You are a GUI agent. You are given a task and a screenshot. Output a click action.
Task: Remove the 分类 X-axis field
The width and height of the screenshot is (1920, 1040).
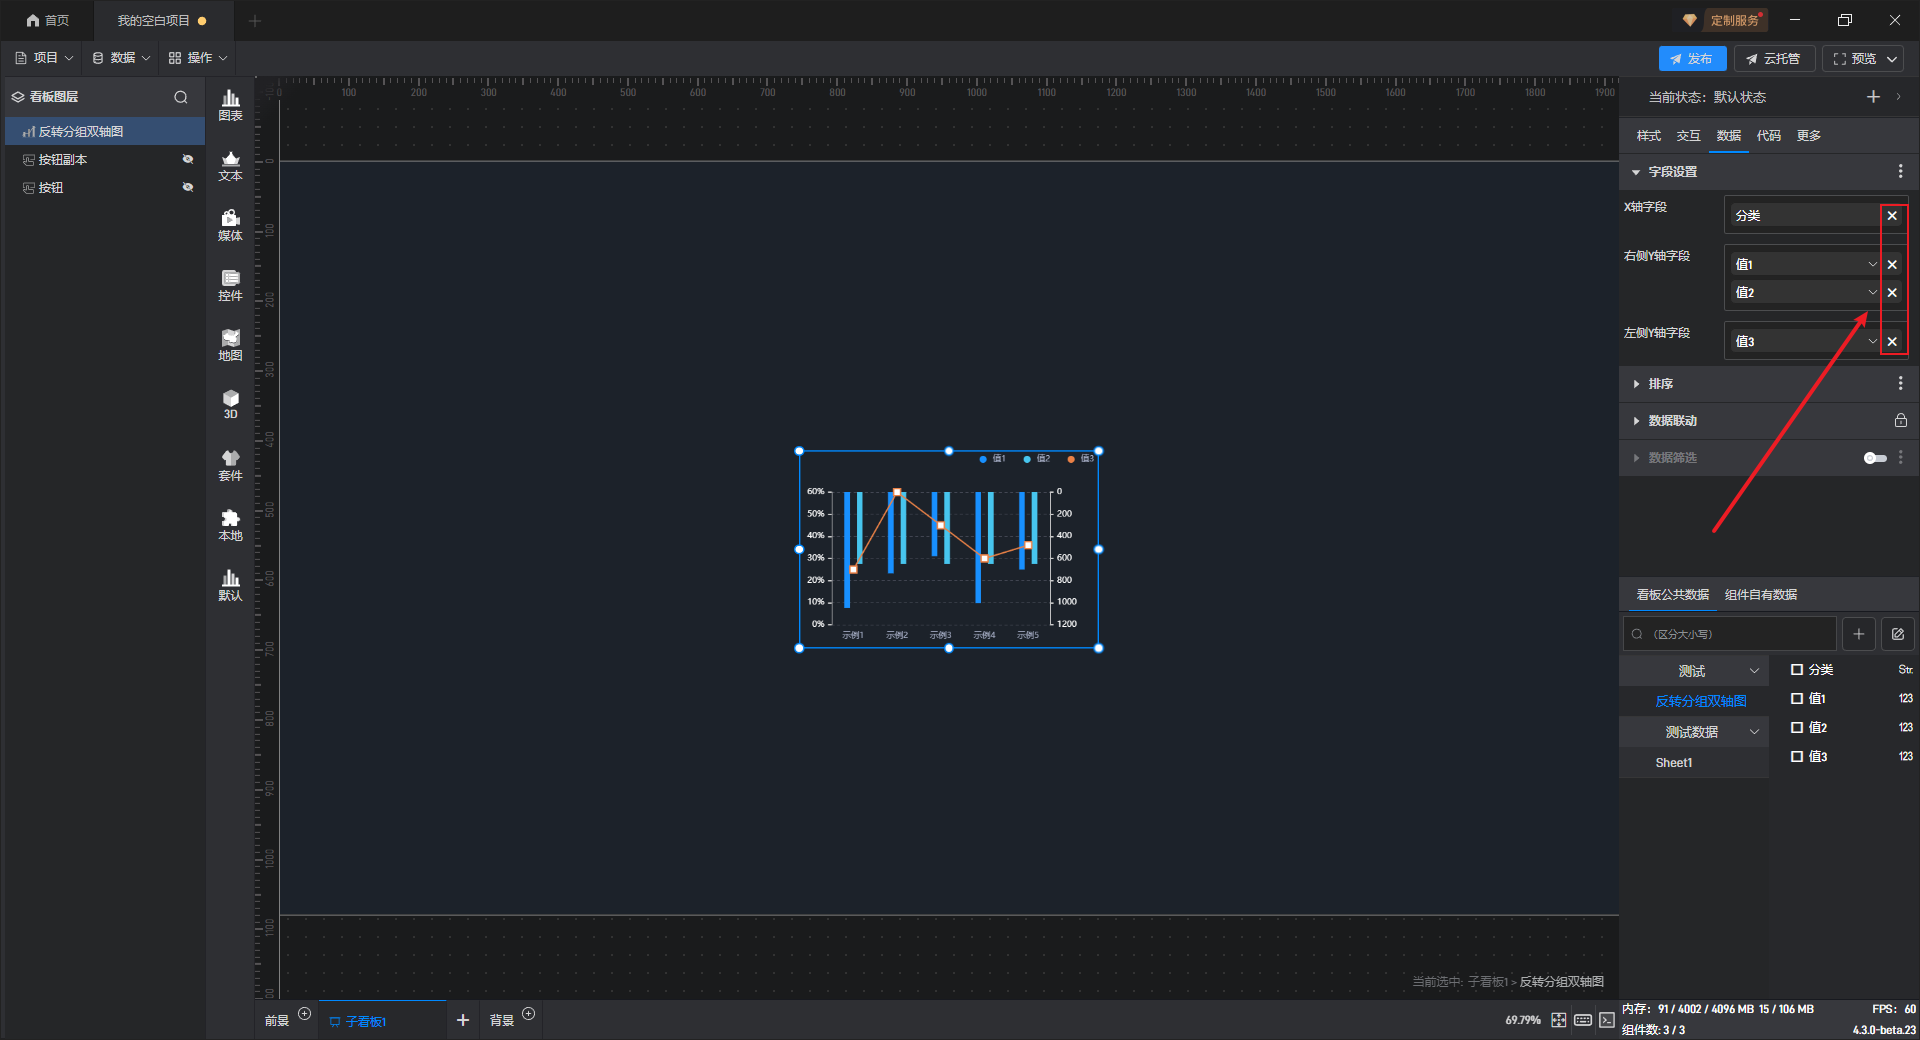pos(1892,216)
